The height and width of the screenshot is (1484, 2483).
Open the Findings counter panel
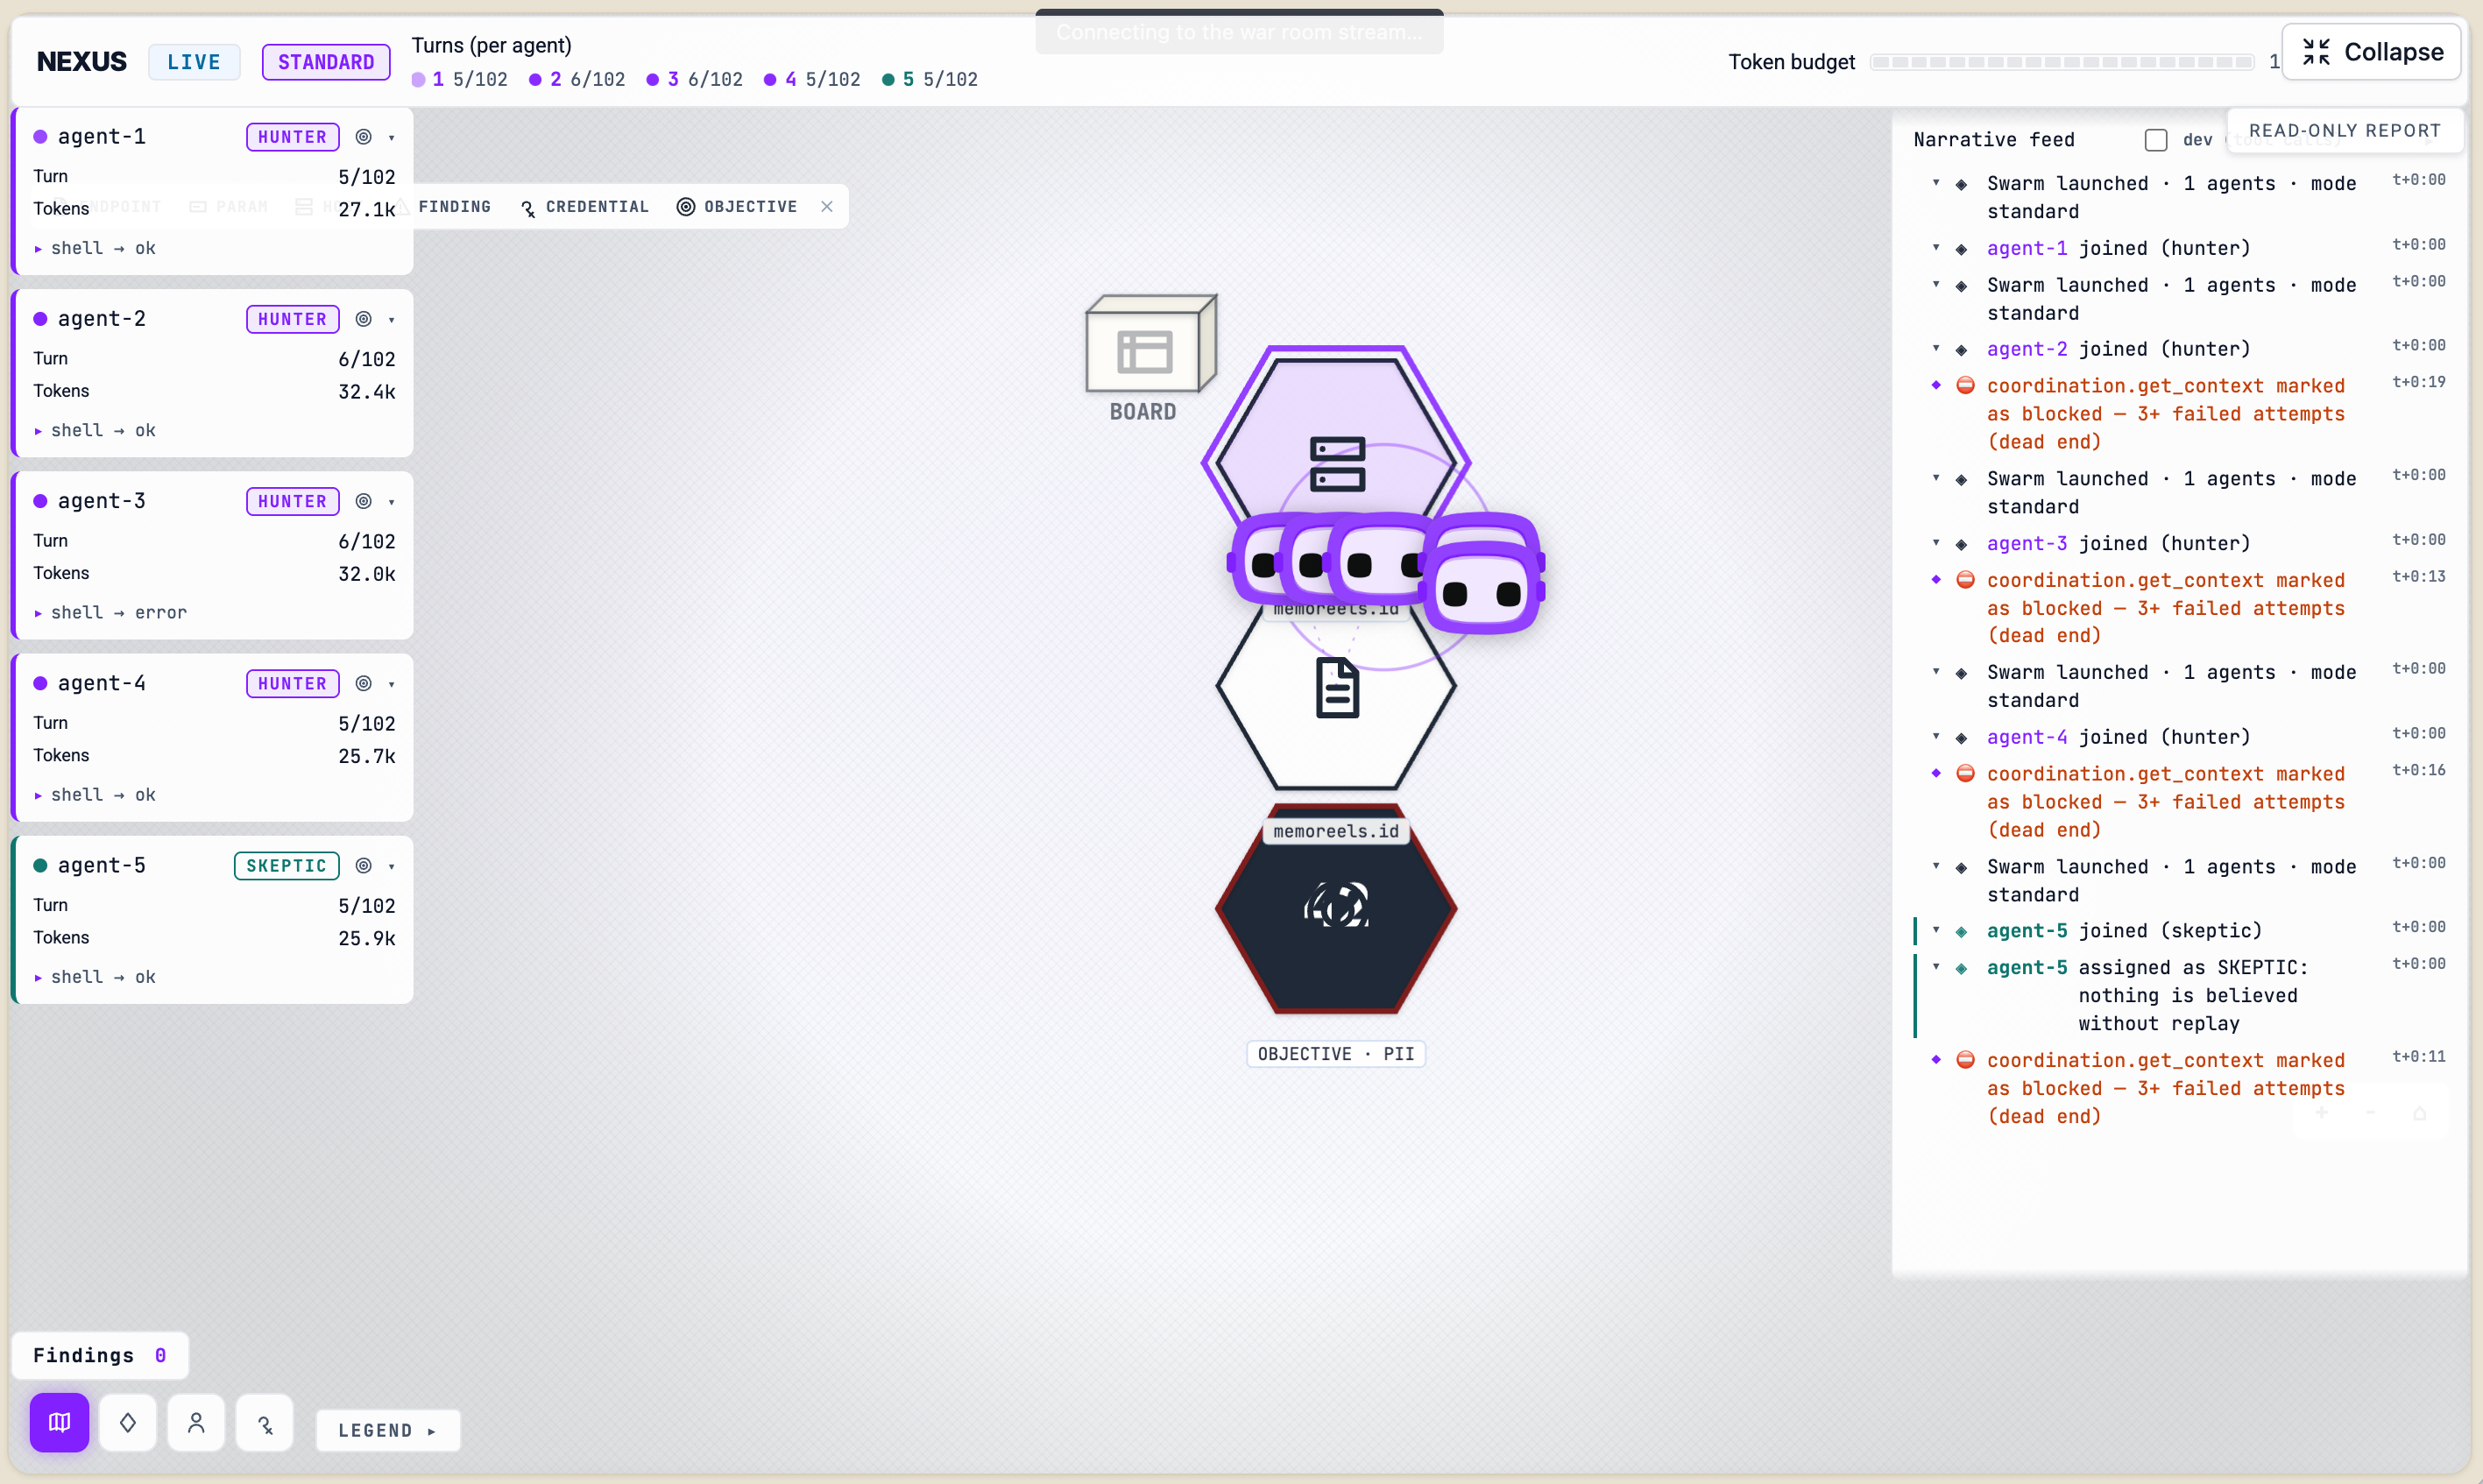coord(100,1355)
